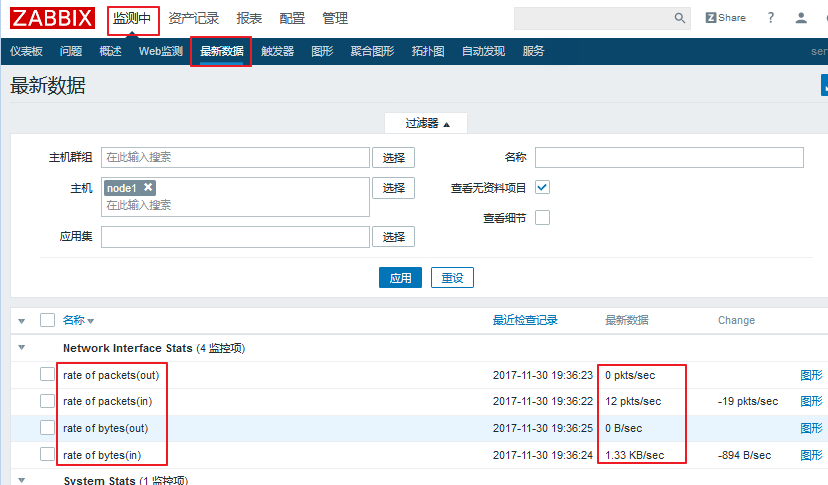Open the Share link icon

725,18
